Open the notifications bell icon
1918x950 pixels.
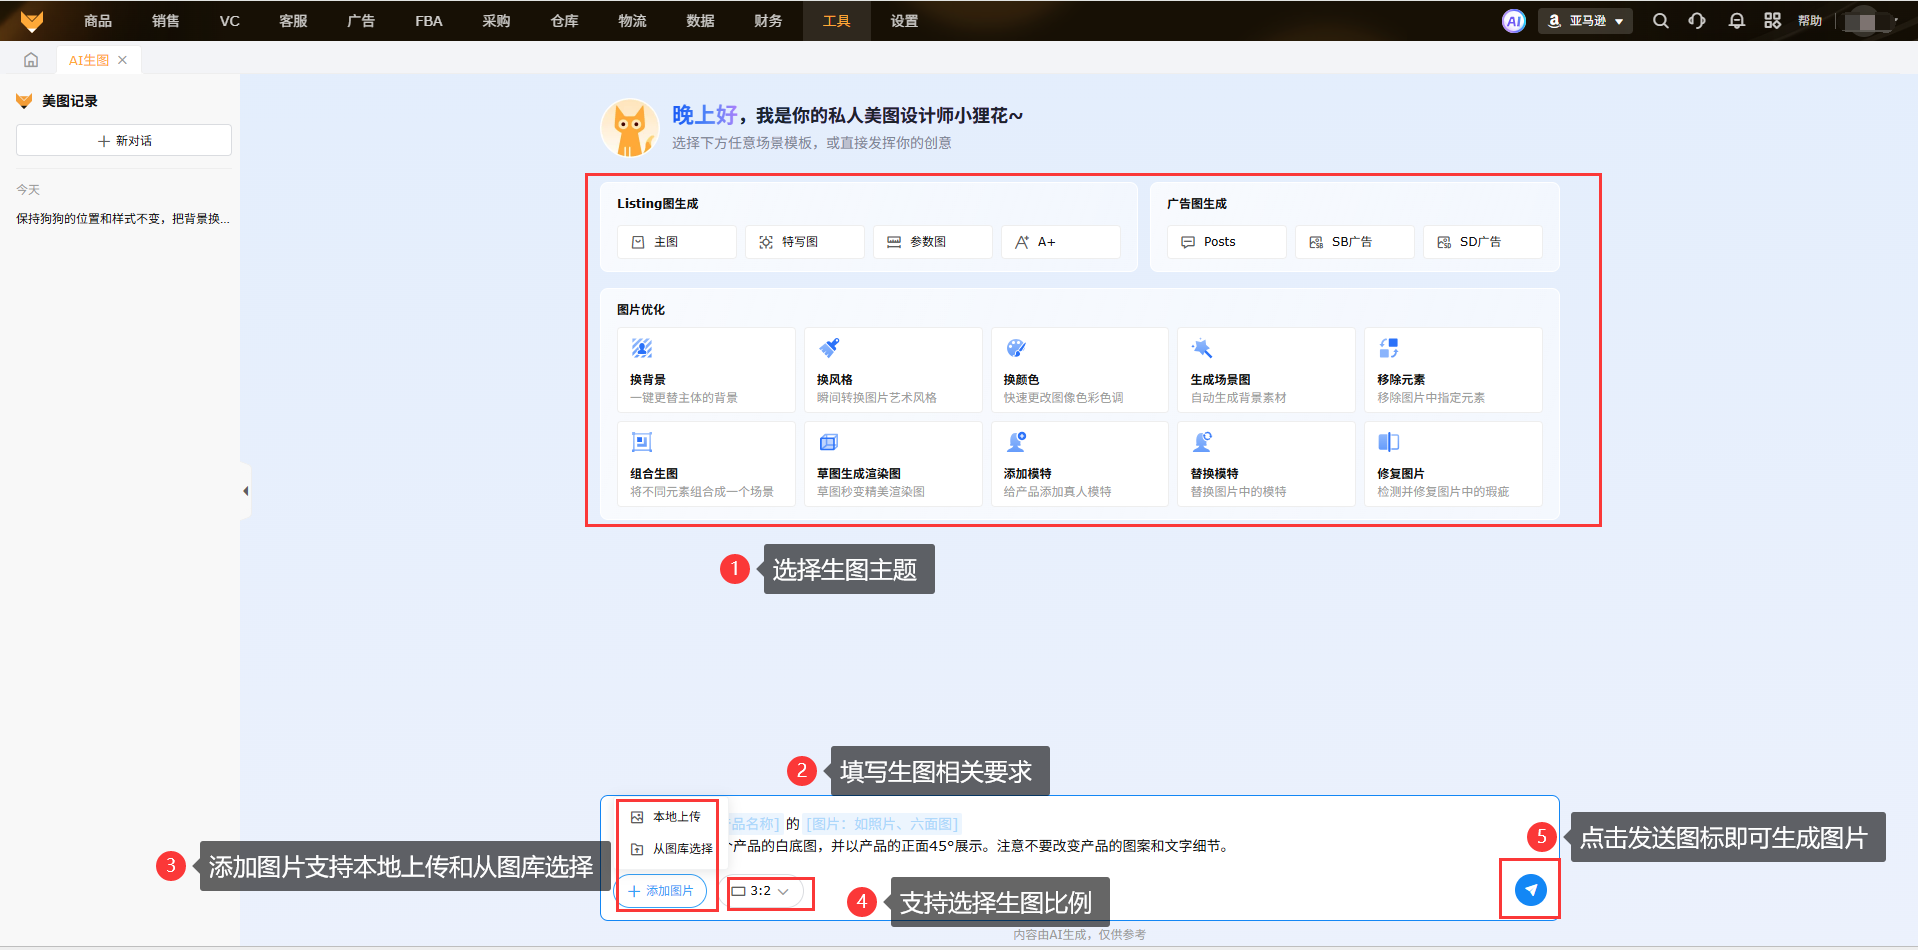point(1736,21)
